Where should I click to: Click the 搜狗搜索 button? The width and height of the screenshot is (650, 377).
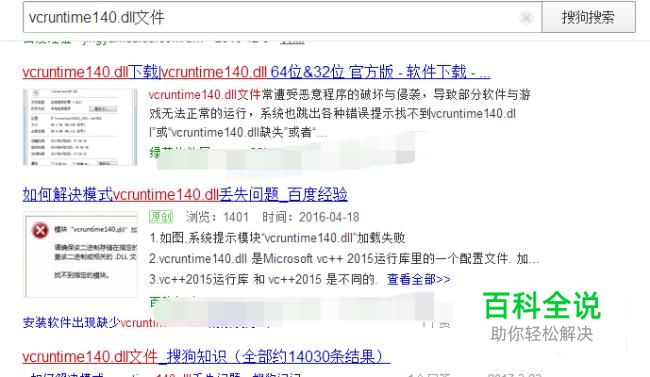tap(588, 17)
